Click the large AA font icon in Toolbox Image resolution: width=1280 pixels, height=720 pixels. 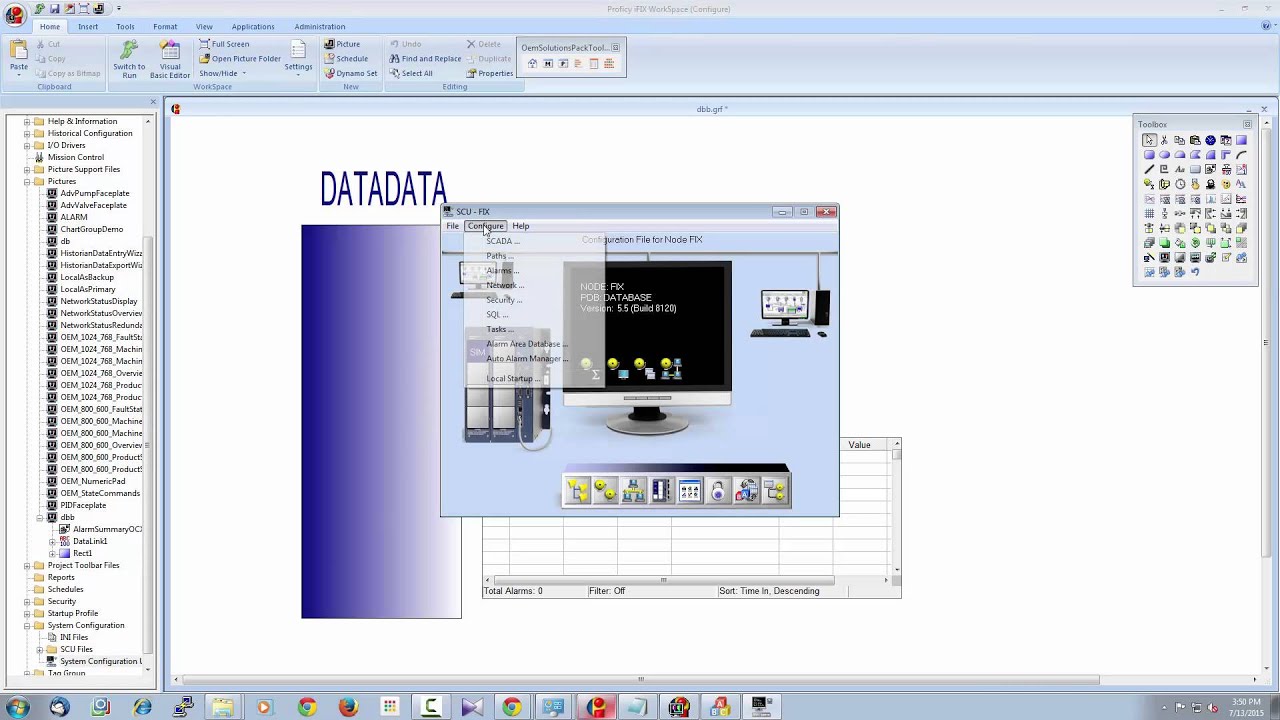(1241, 184)
